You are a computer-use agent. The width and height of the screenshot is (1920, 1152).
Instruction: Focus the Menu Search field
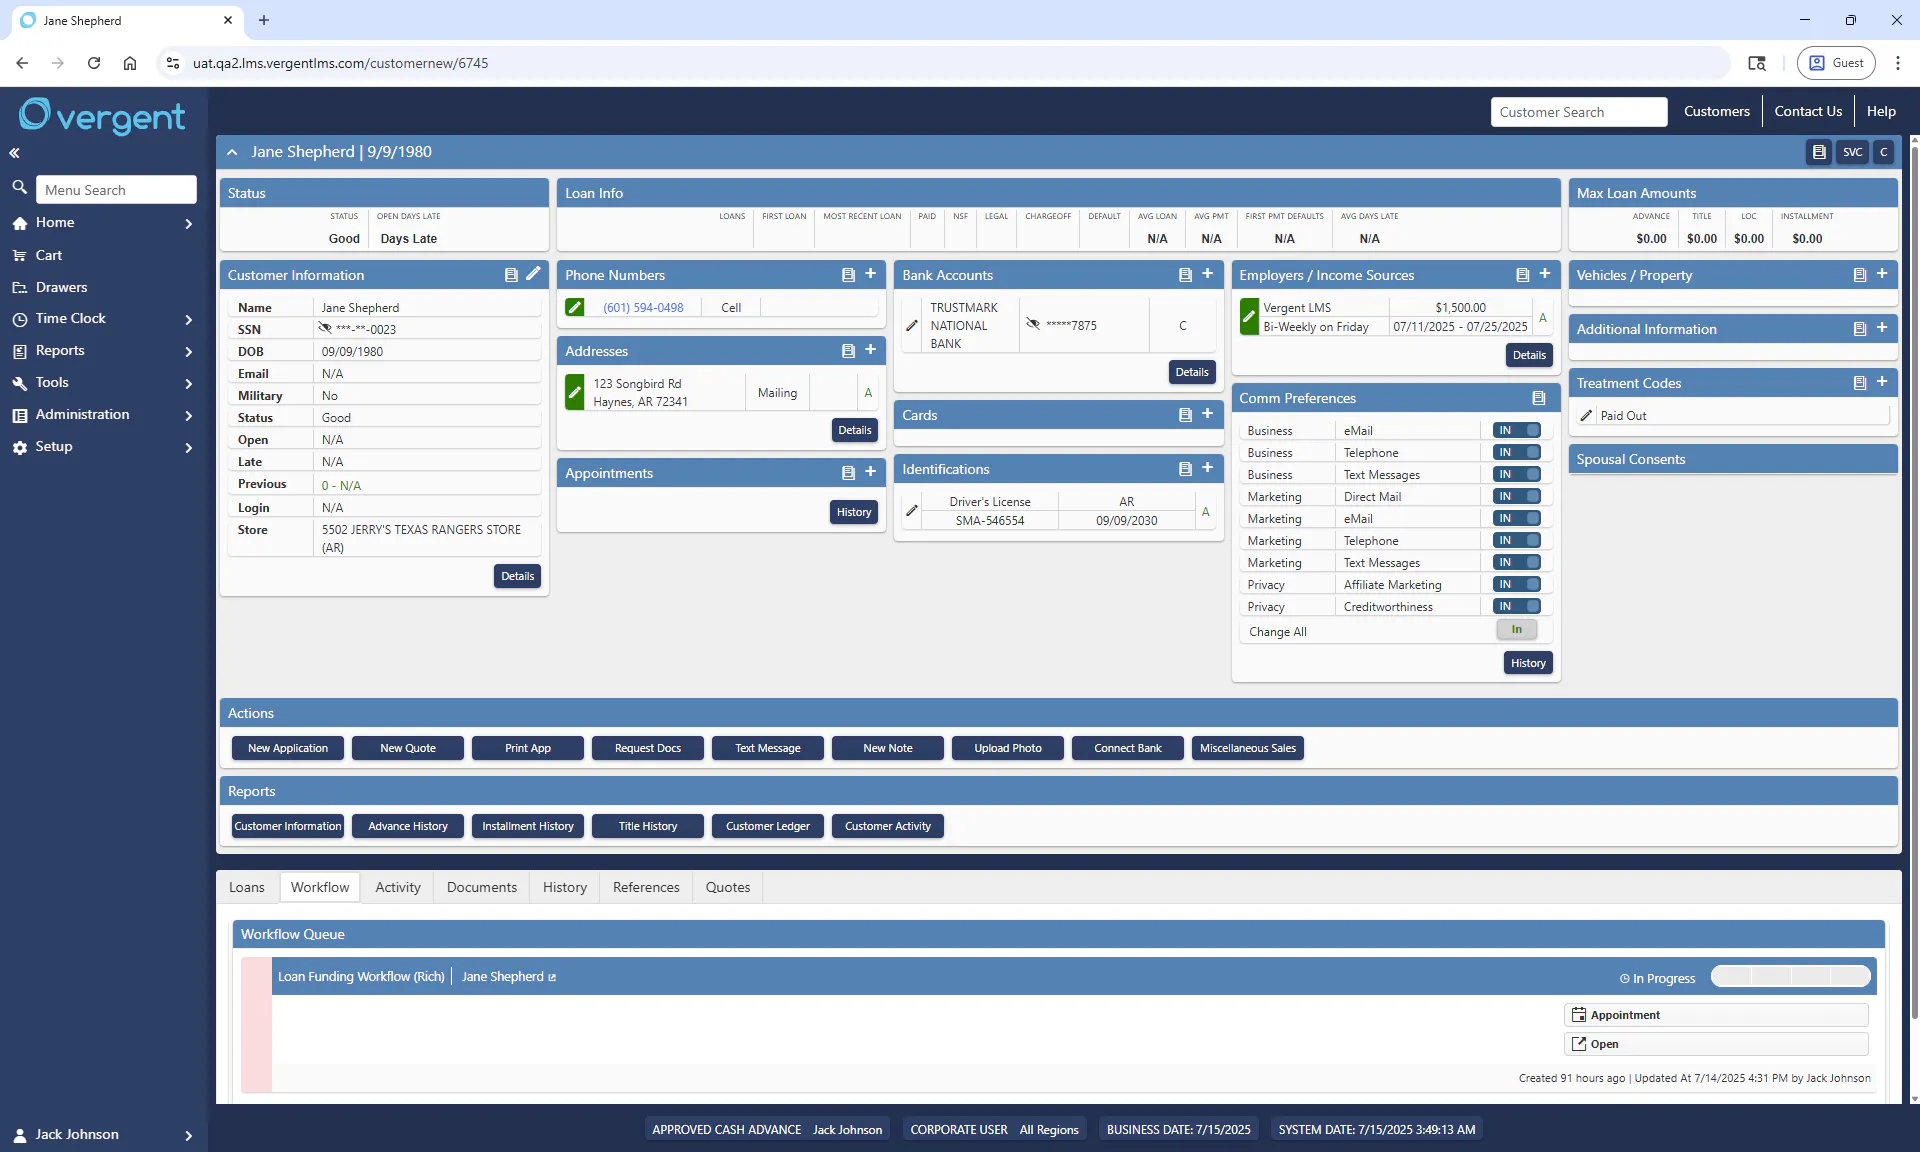click(x=116, y=190)
